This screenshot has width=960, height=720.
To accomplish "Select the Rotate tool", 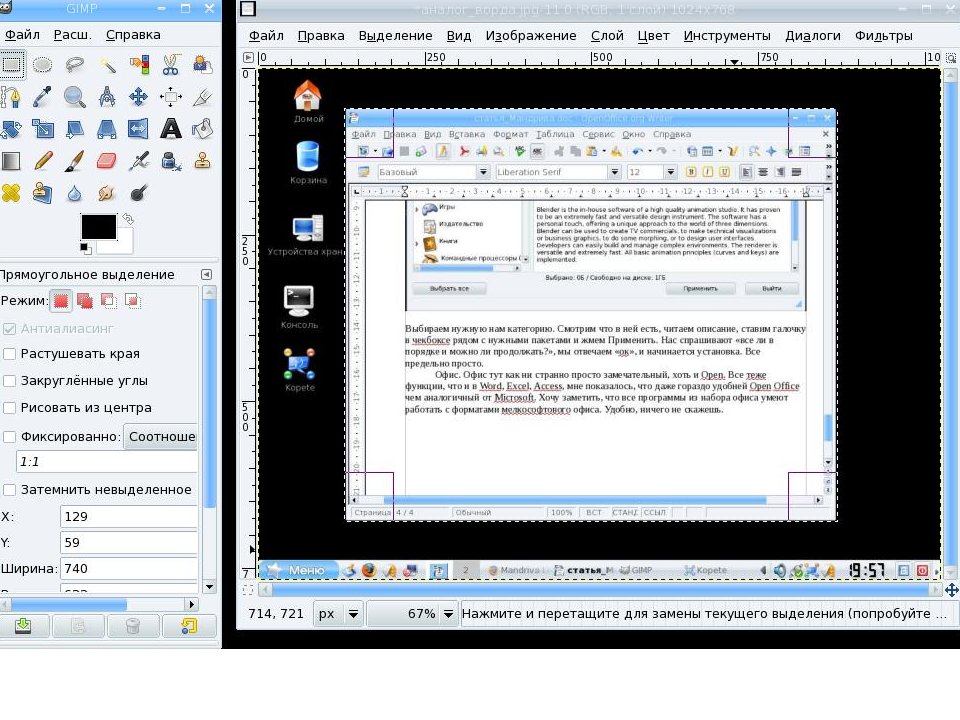I will click(x=11, y=129).
